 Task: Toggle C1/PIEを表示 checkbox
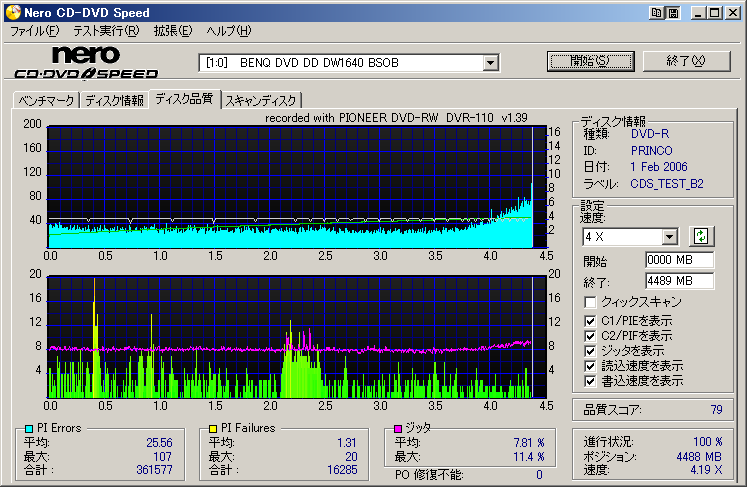tap(590, 321)
